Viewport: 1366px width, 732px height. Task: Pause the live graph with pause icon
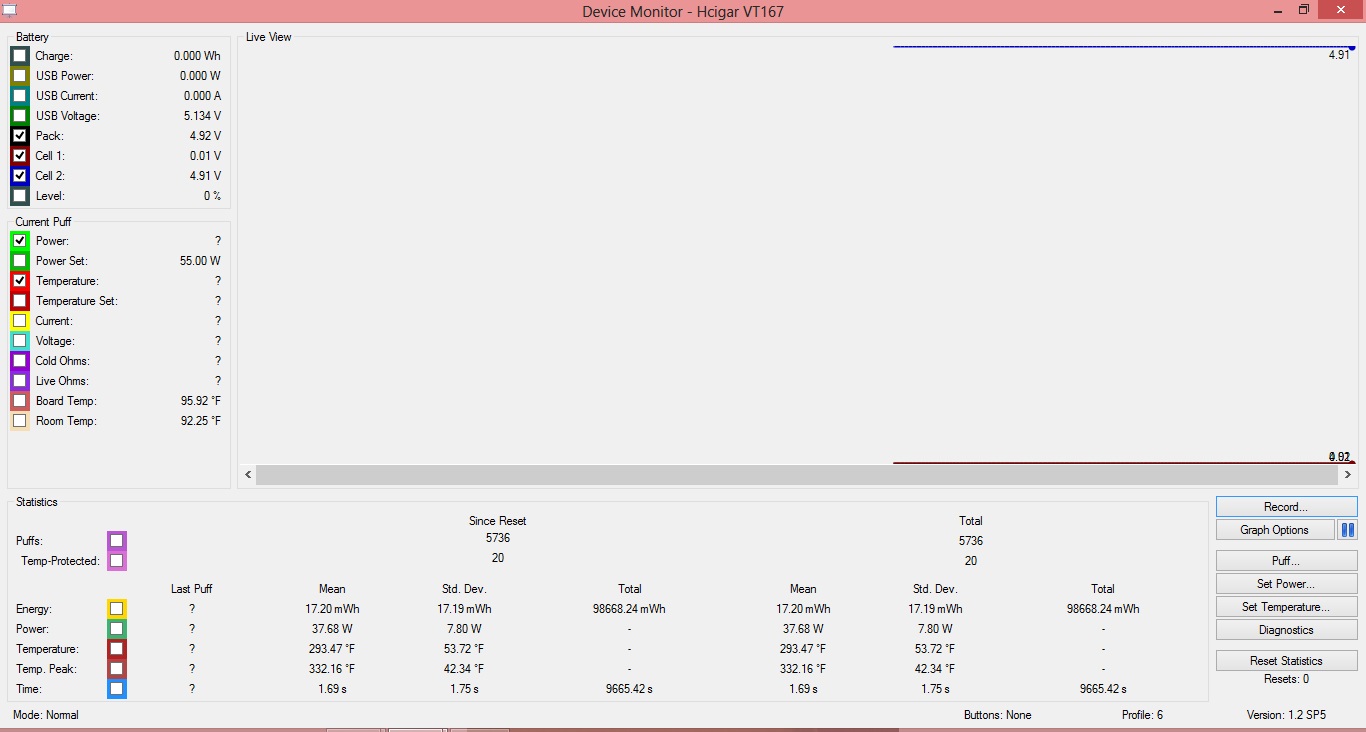pos(1347,530)
